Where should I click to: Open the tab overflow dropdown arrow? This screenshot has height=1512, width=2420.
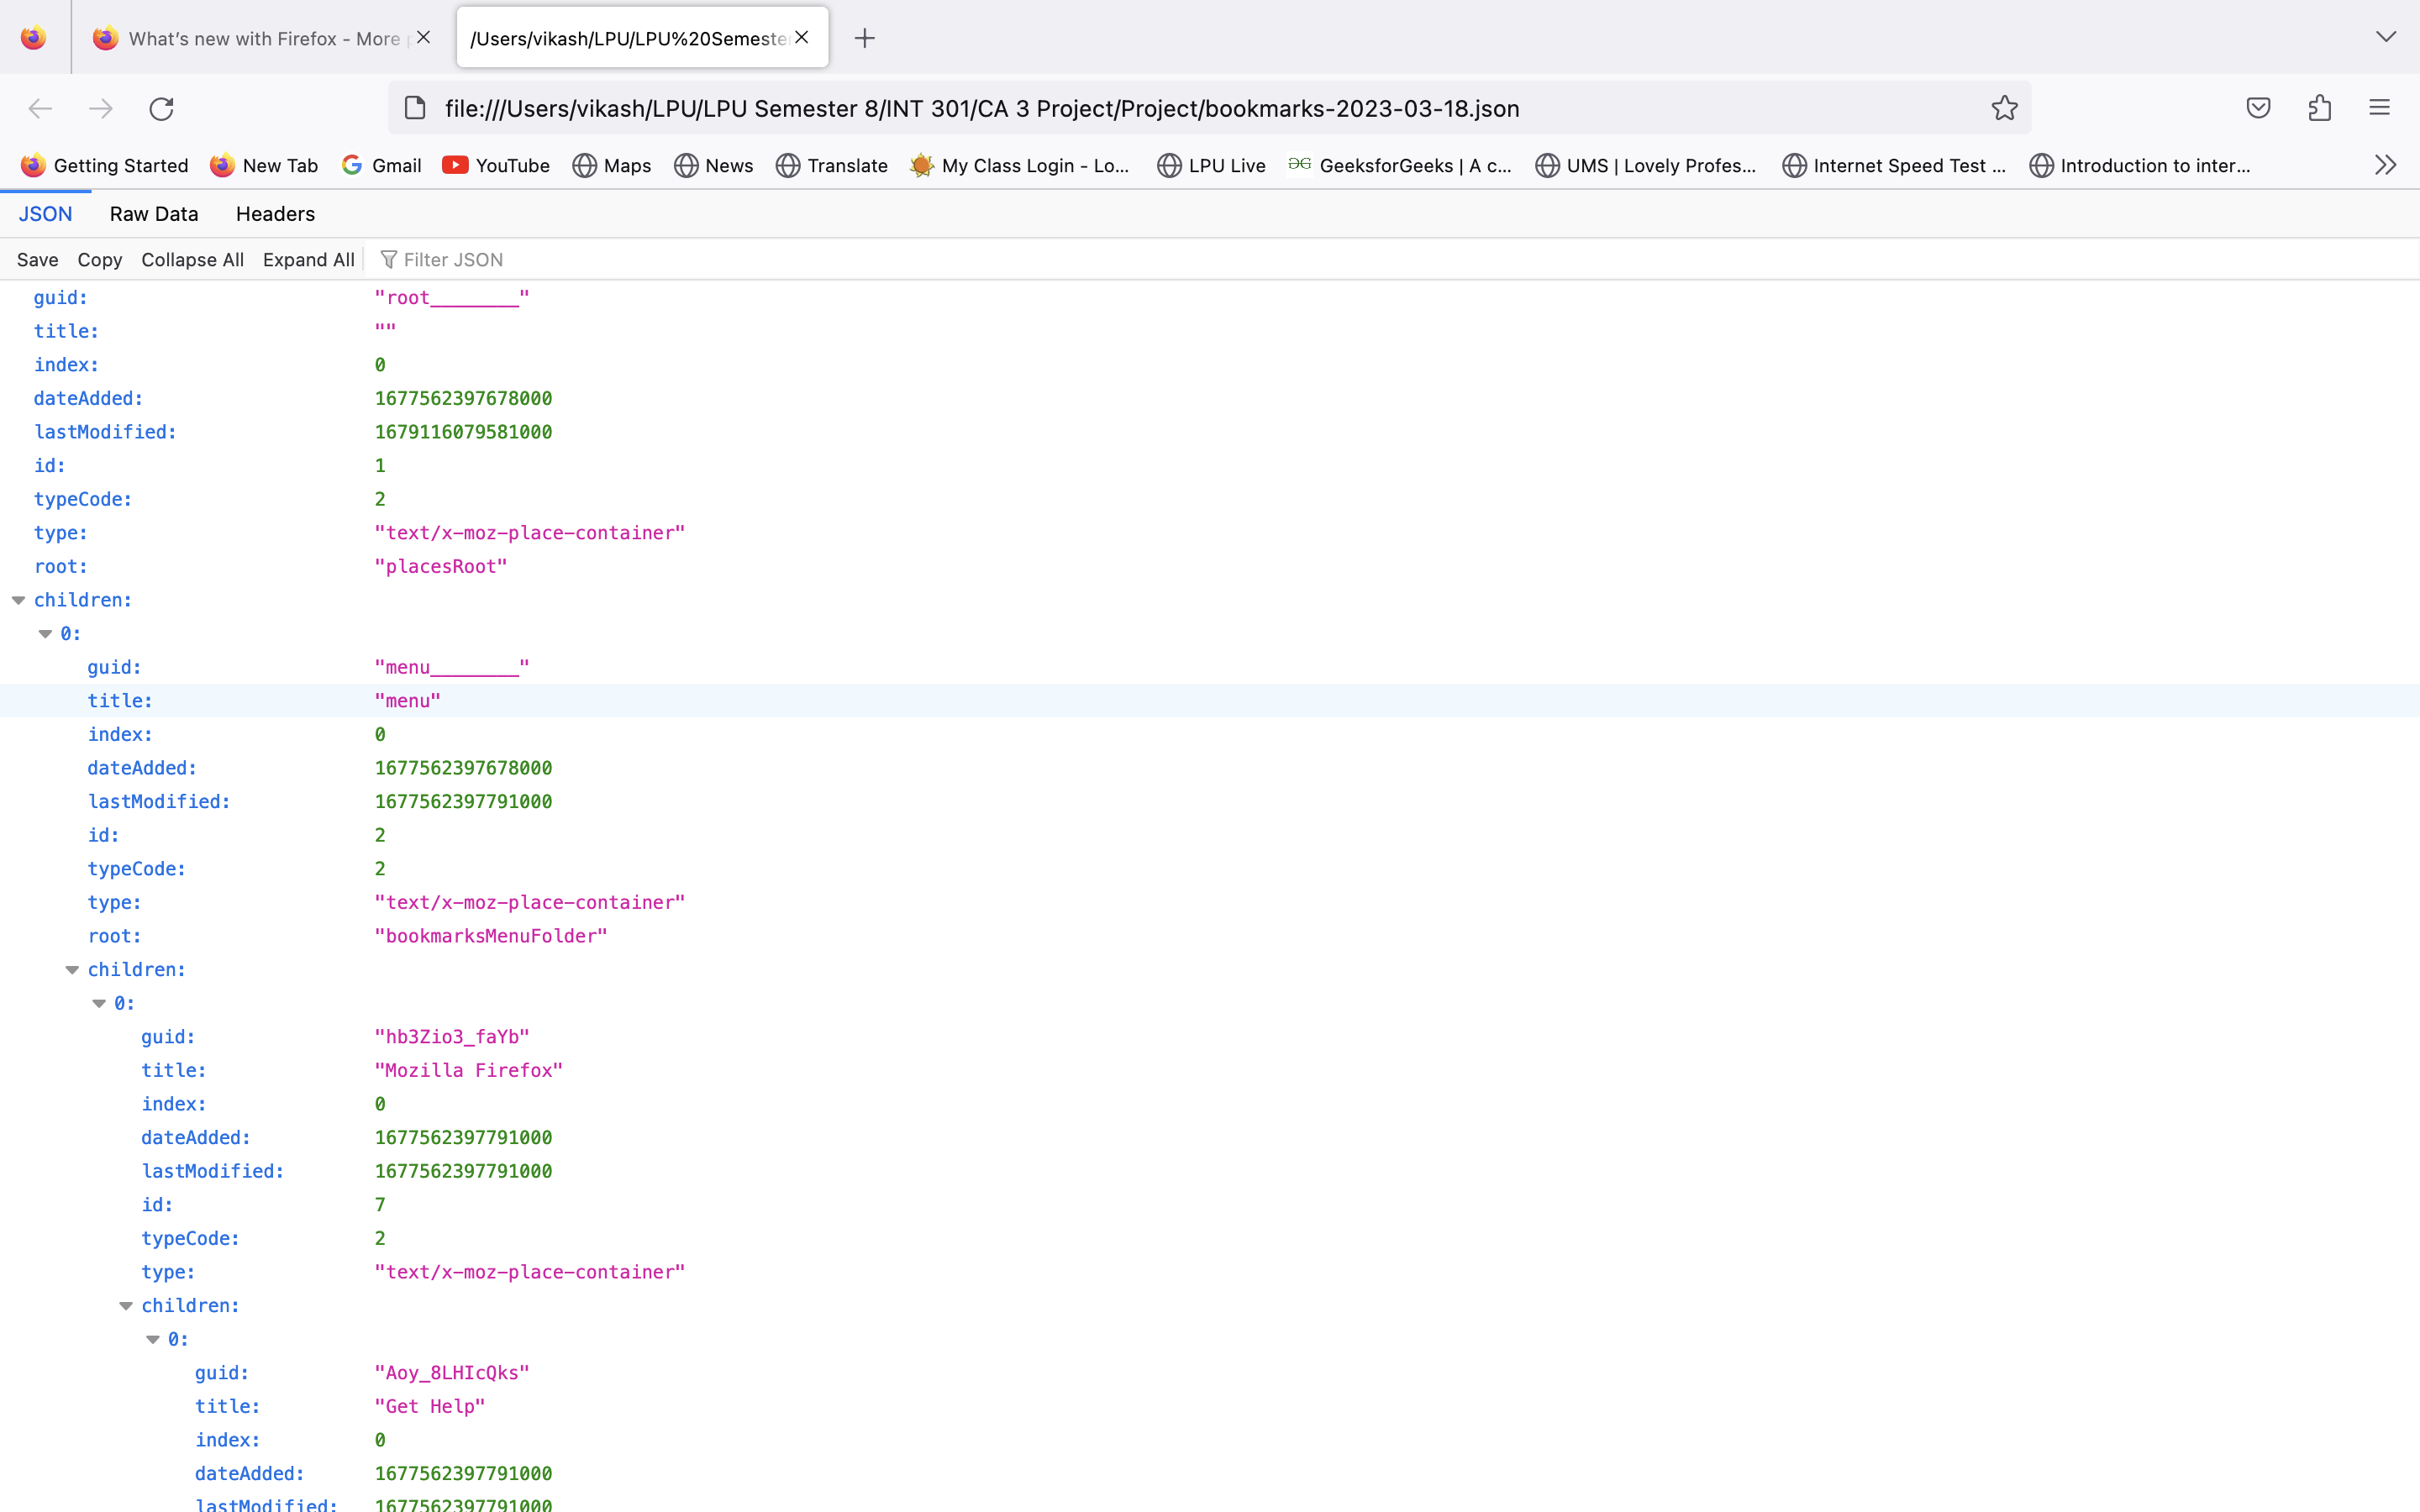tap(2388, 37)
